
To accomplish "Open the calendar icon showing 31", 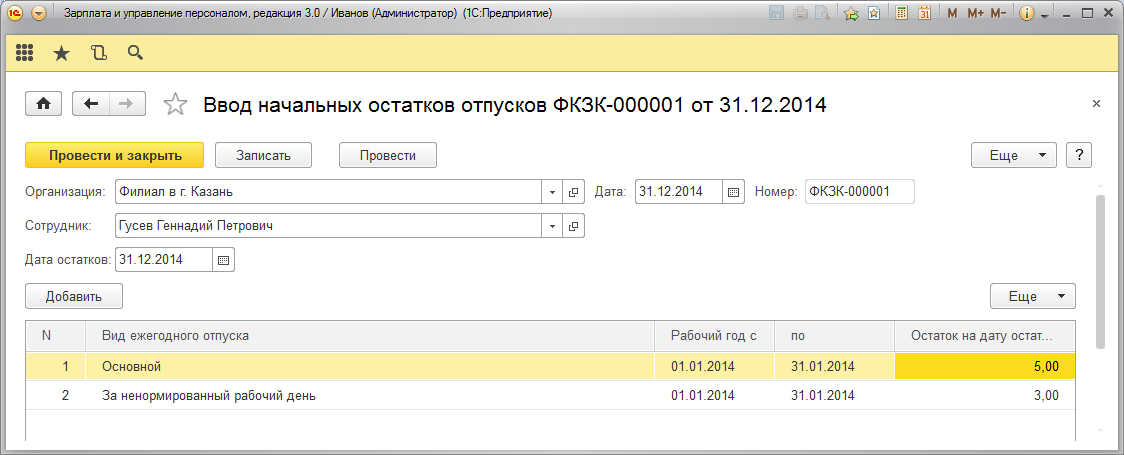I will click(x=925, y=14).
